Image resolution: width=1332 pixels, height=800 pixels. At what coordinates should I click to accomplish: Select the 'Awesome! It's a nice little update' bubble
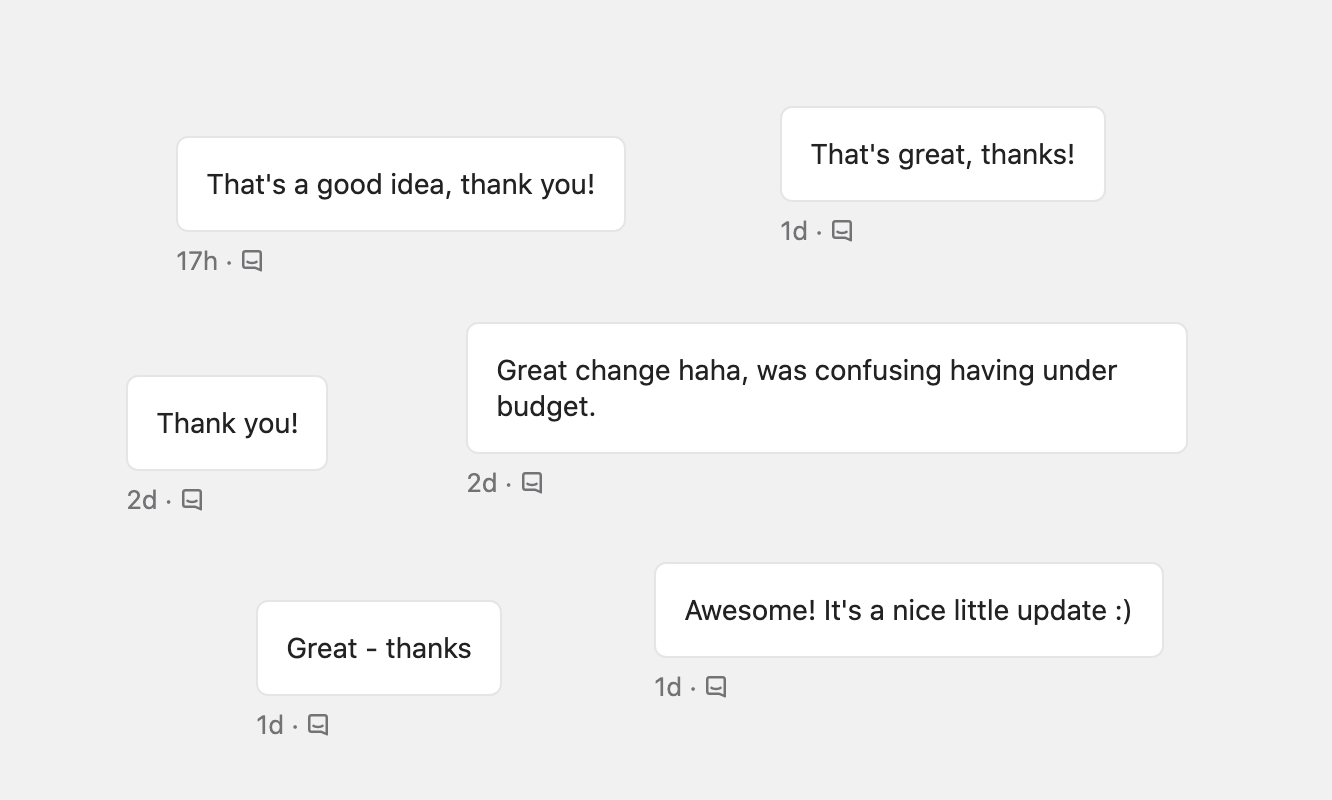point(909,610)
